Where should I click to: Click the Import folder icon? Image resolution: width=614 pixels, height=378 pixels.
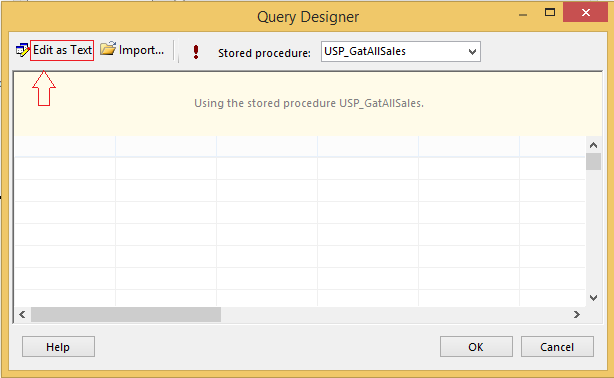108,49
